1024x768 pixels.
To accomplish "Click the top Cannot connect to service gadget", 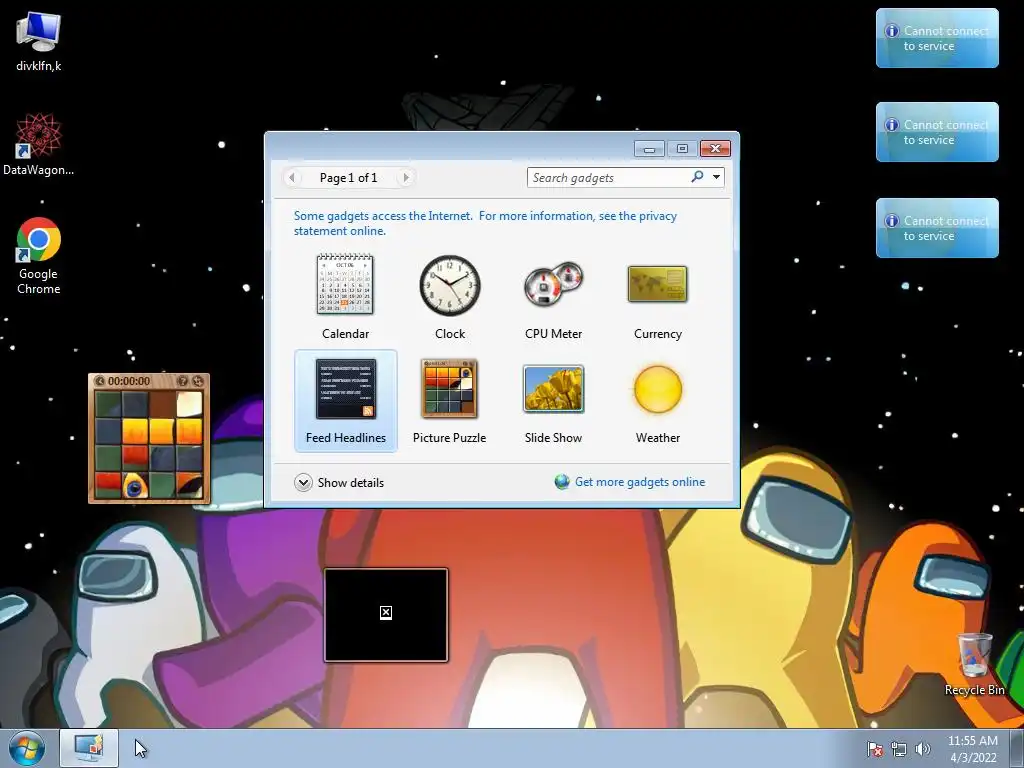I will [x=937, y=38].
